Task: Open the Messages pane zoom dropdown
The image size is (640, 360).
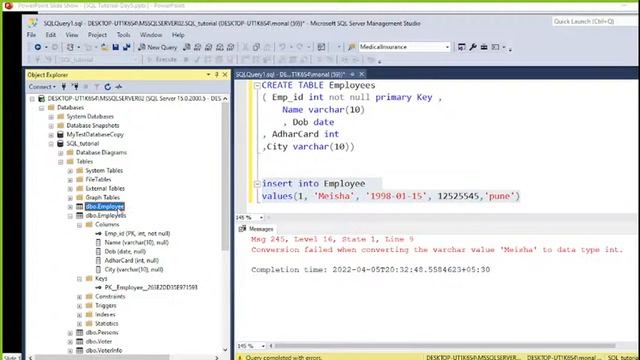Action: (263, 346)
